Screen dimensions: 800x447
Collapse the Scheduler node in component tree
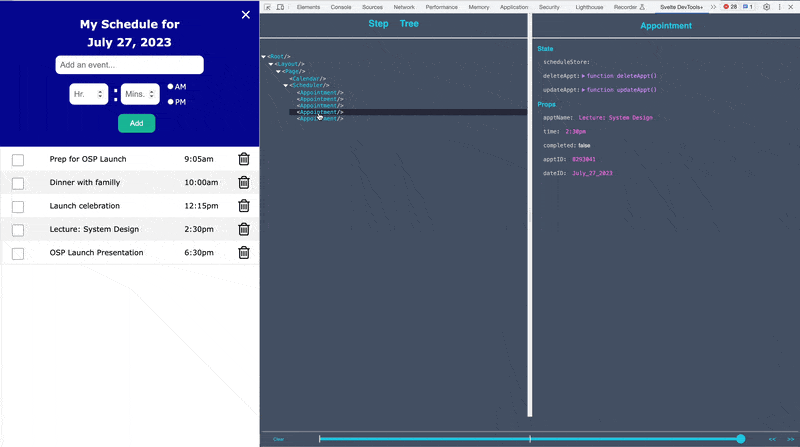point(286,85)
